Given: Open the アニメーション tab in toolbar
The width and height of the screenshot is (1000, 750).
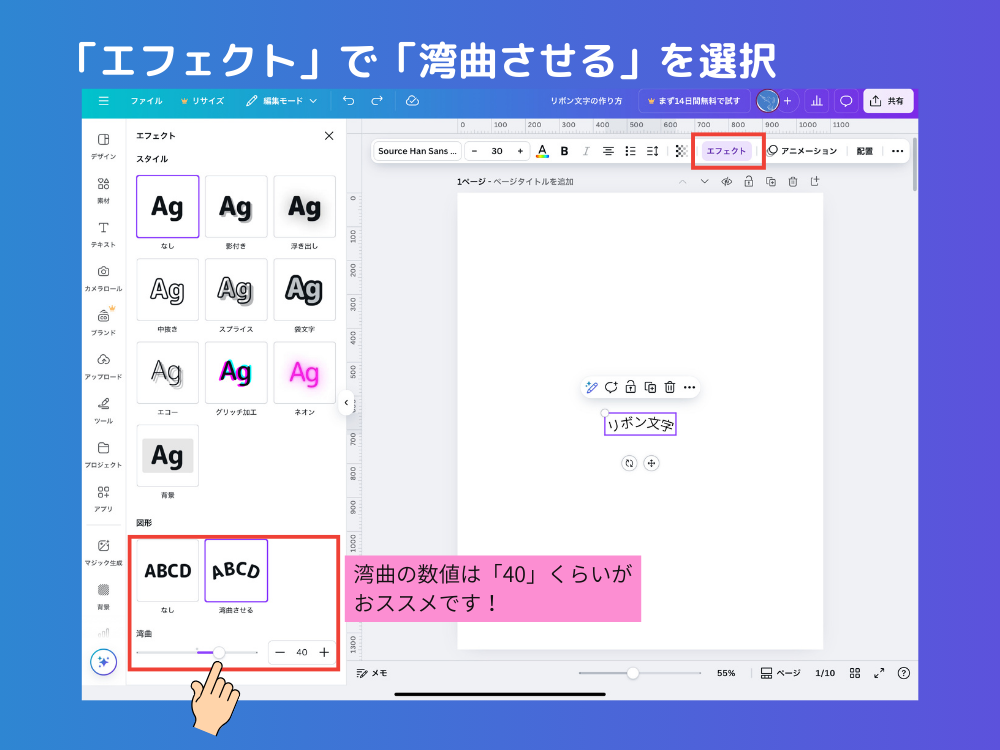Looking at the screenshot, I should (802, 151).
